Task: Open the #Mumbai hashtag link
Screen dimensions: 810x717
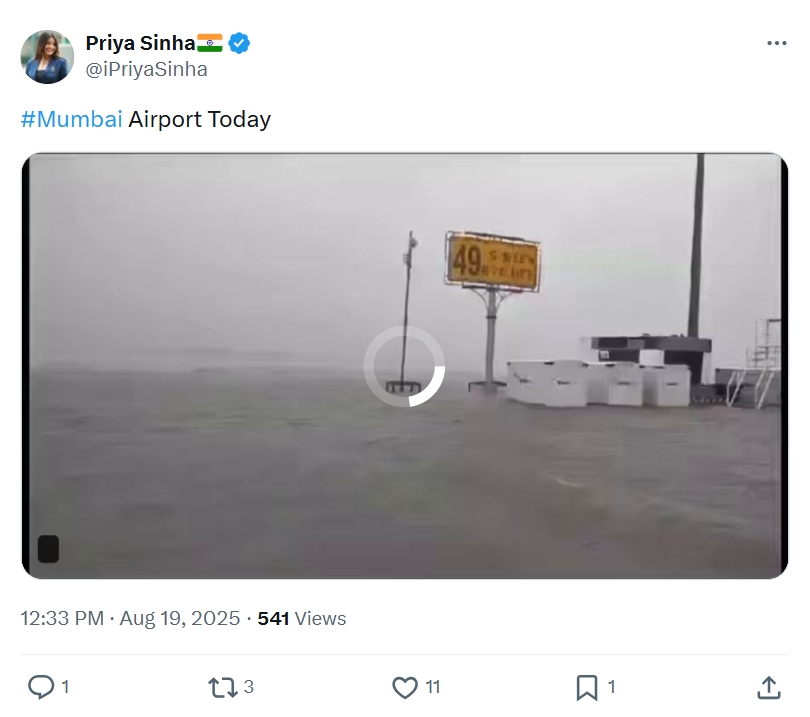Action: [72, 119]
